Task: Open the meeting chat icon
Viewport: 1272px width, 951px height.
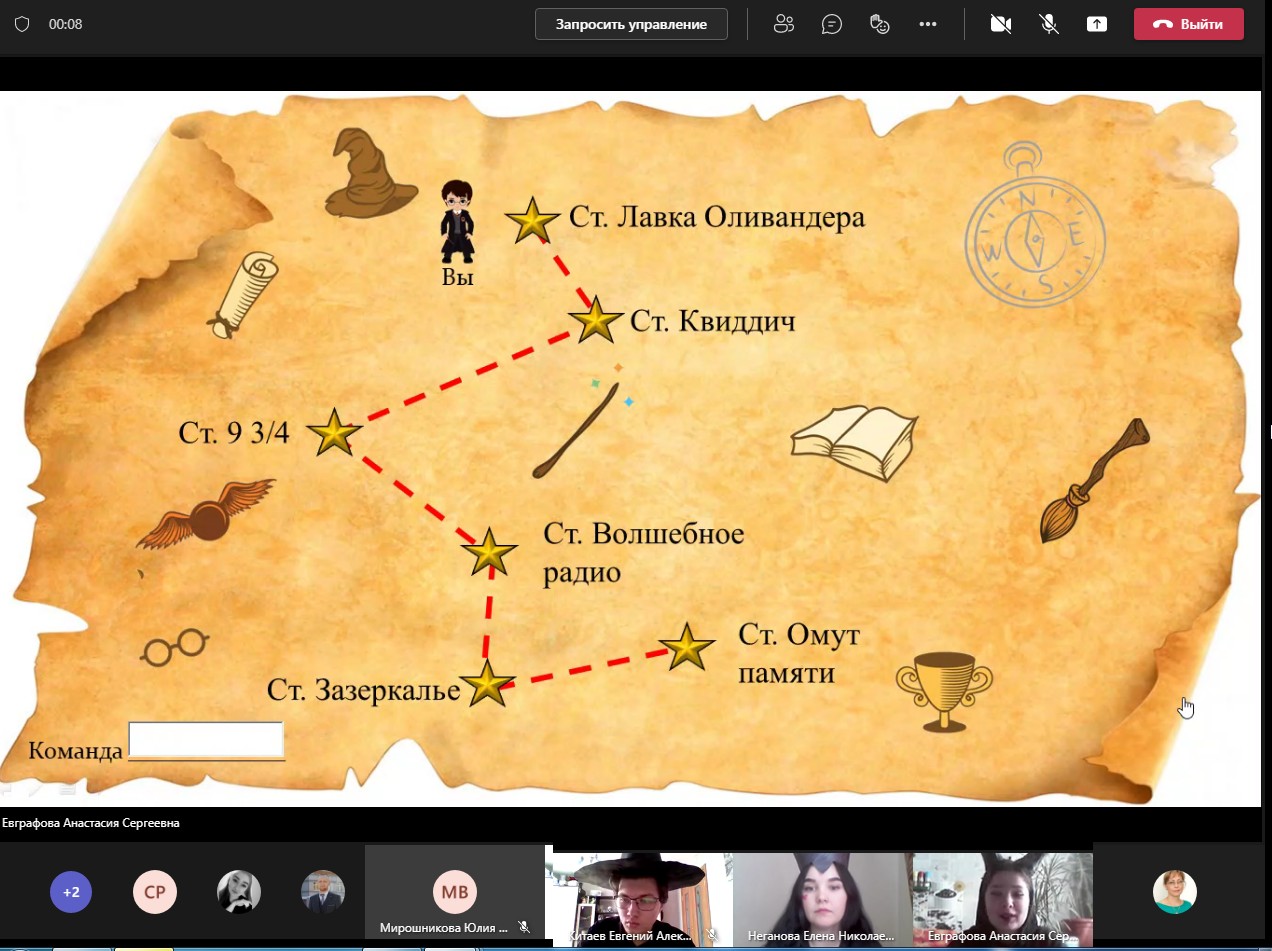Action: pyautogui.click(x=832, y=25)
